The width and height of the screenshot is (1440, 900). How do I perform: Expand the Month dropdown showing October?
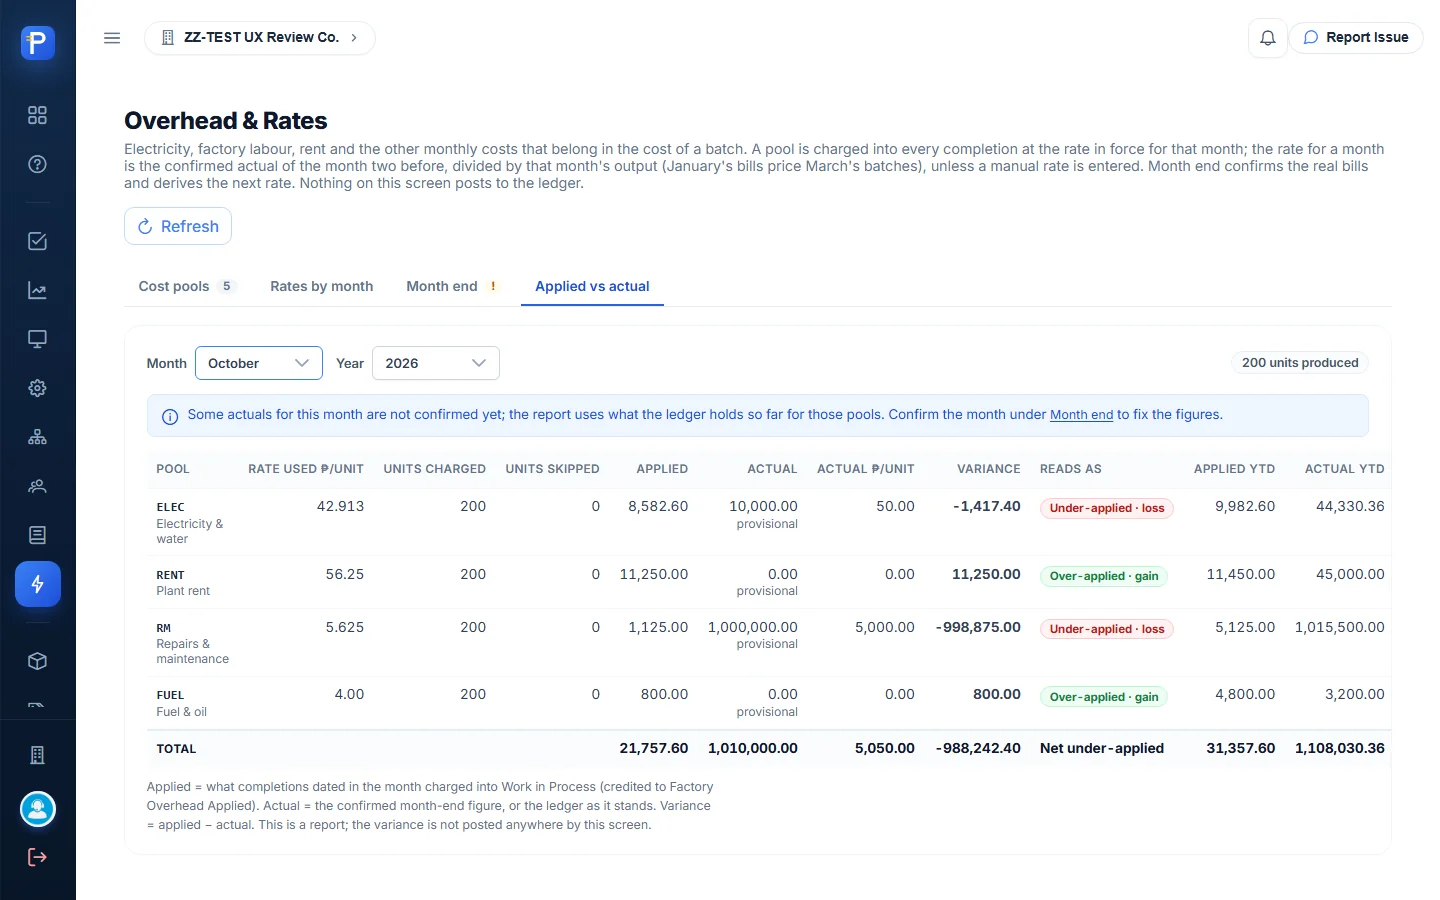(259, 363)
